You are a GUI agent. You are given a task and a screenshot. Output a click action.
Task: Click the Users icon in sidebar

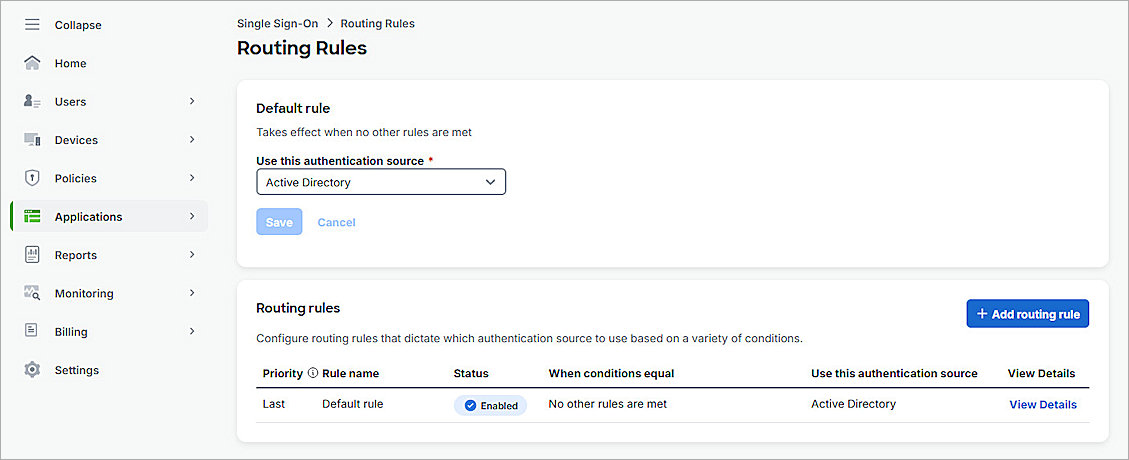(x=32, y=102)
